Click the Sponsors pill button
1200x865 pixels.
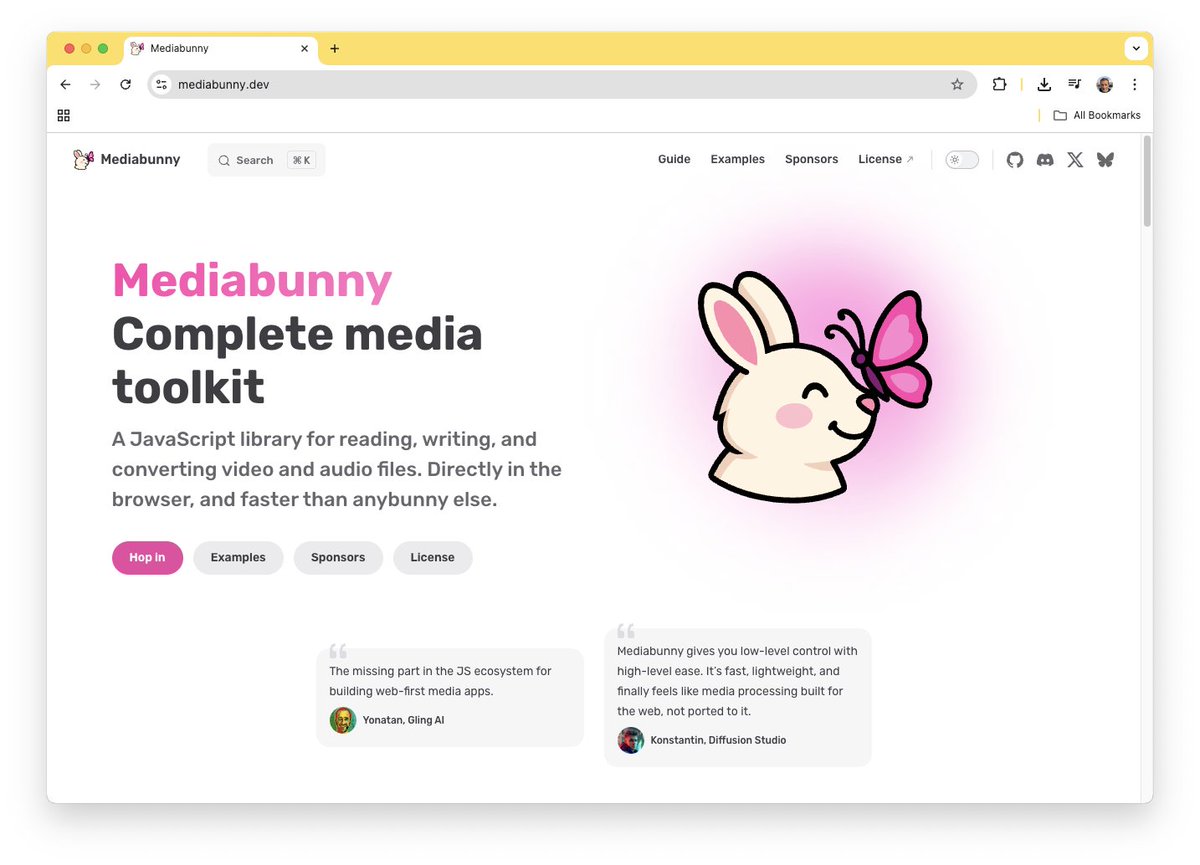point(338,558)
